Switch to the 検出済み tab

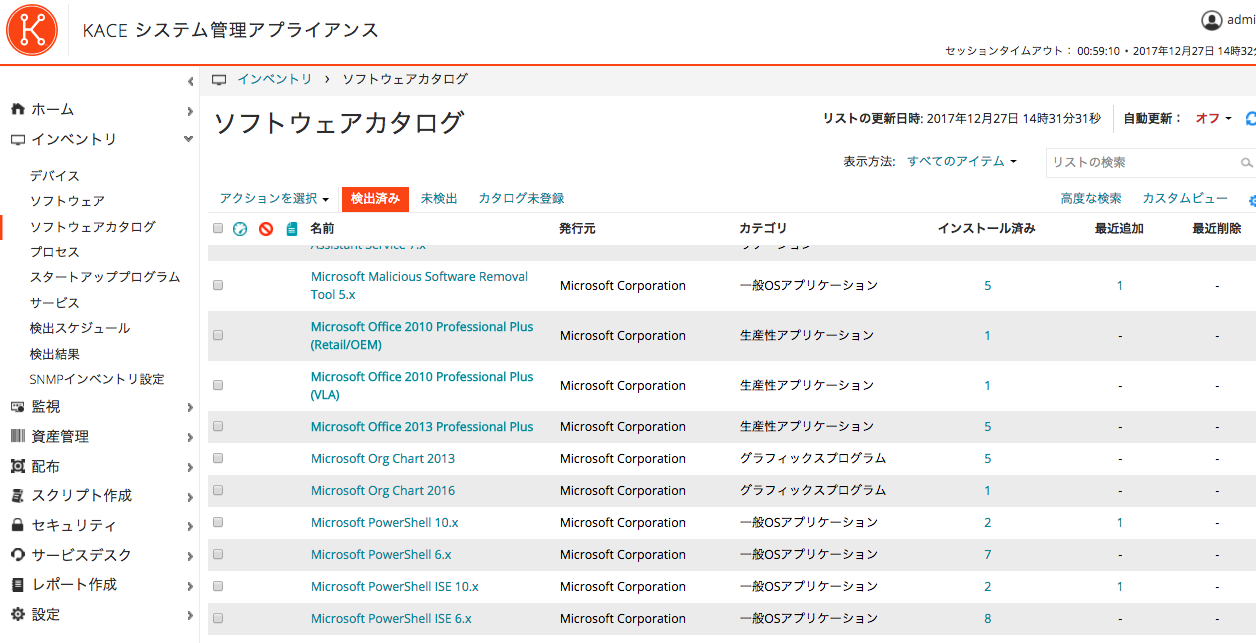[x=375, y=199]
